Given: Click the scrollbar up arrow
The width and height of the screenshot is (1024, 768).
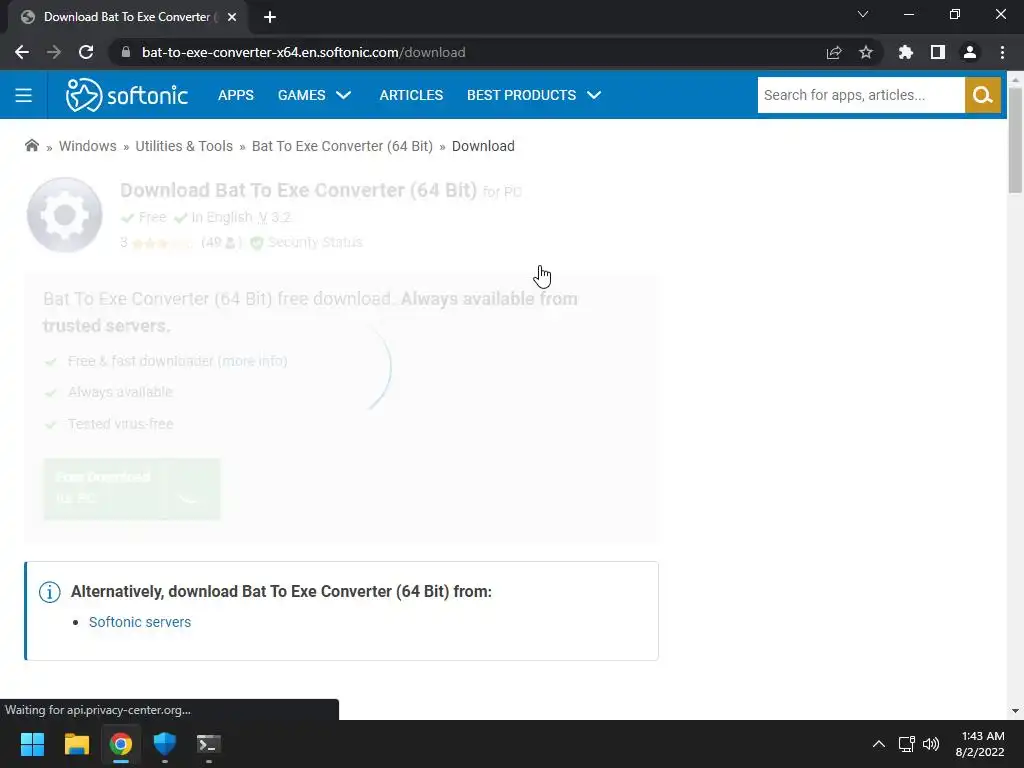Looking at the screenshot, I should (x=1015, y=79).
